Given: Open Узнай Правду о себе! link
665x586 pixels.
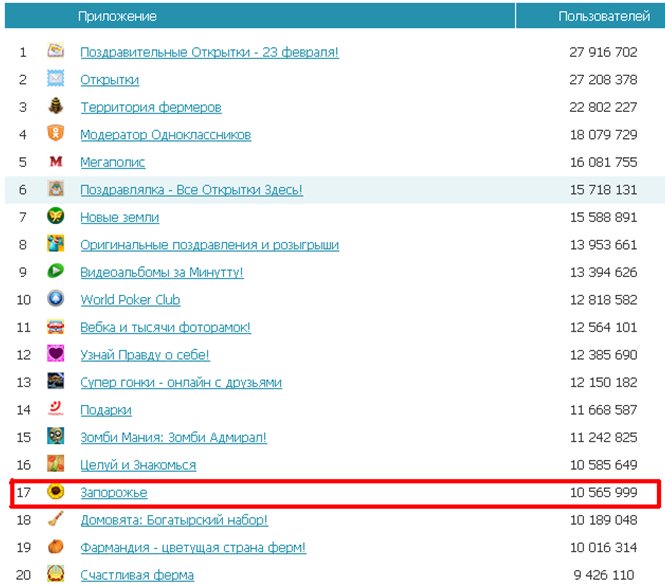Looking at the screenshot, I should tap(145, 355).
